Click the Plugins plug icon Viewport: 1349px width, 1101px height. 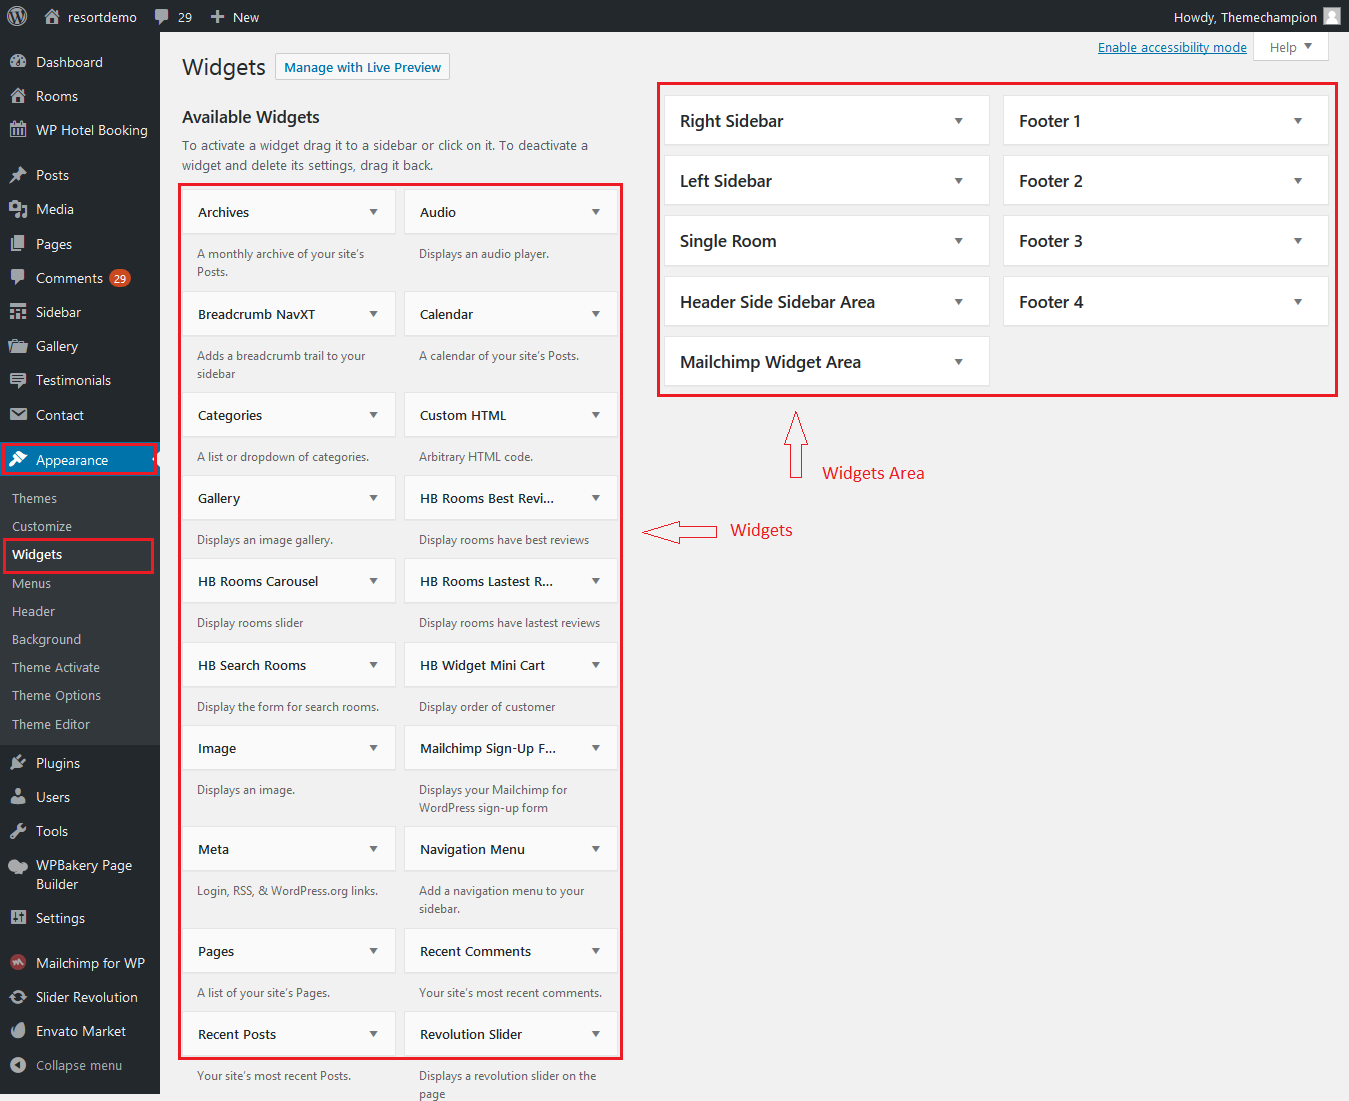[18, 763]
